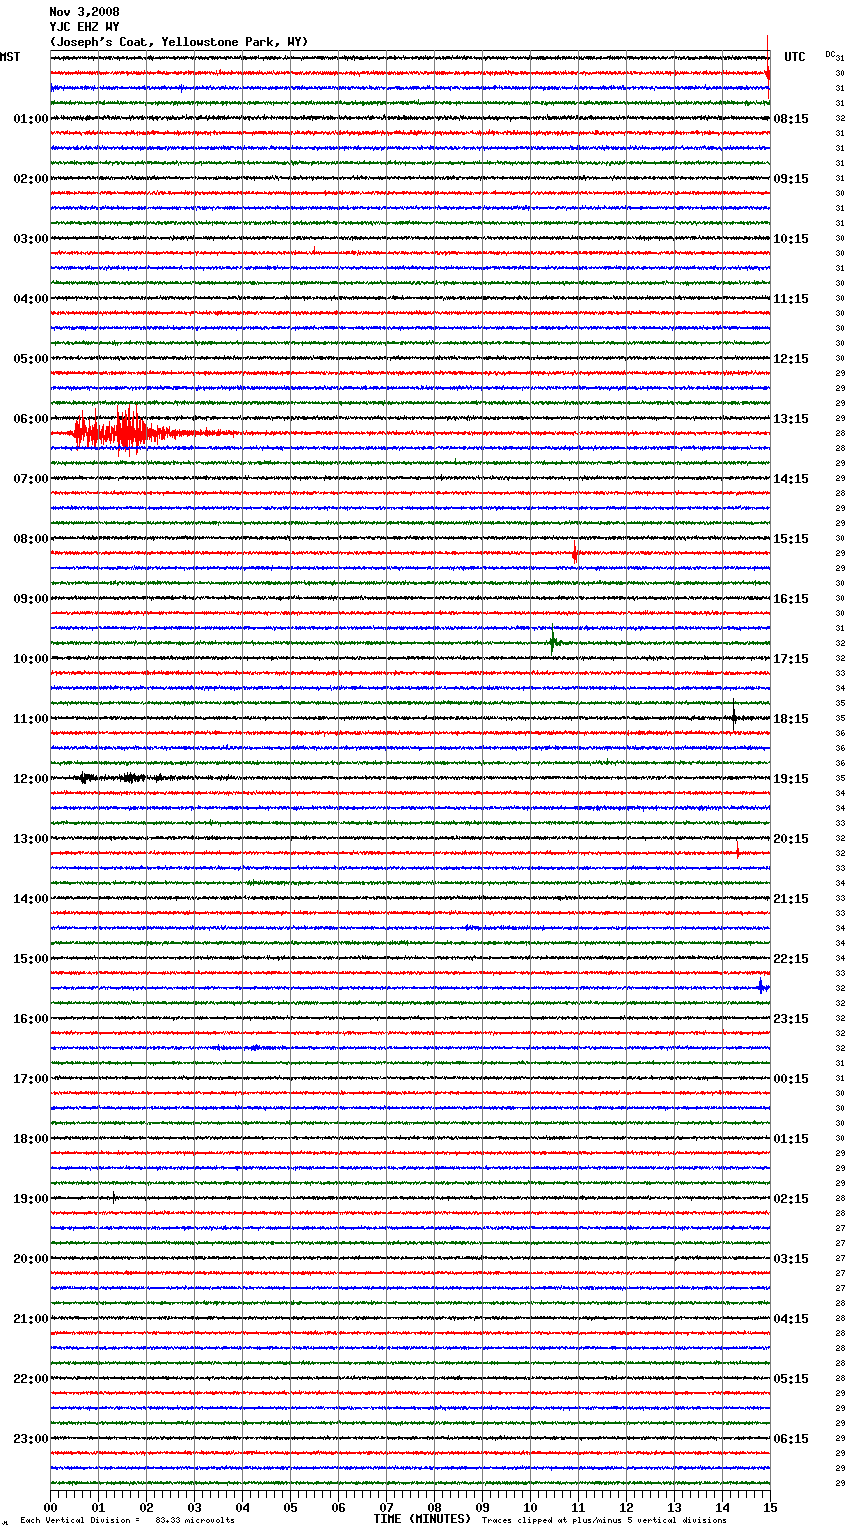Click the black spike on the 11:00 trace
Image resolution: width=850 pixels, height=1534 pixels.
click(734, 717)
